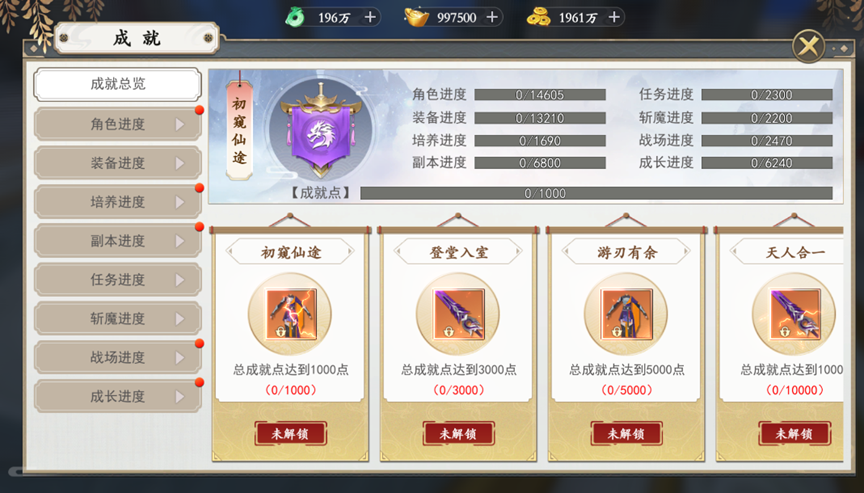
Task: Open the 成长进度 tab
Action: [x=117, y=397]
